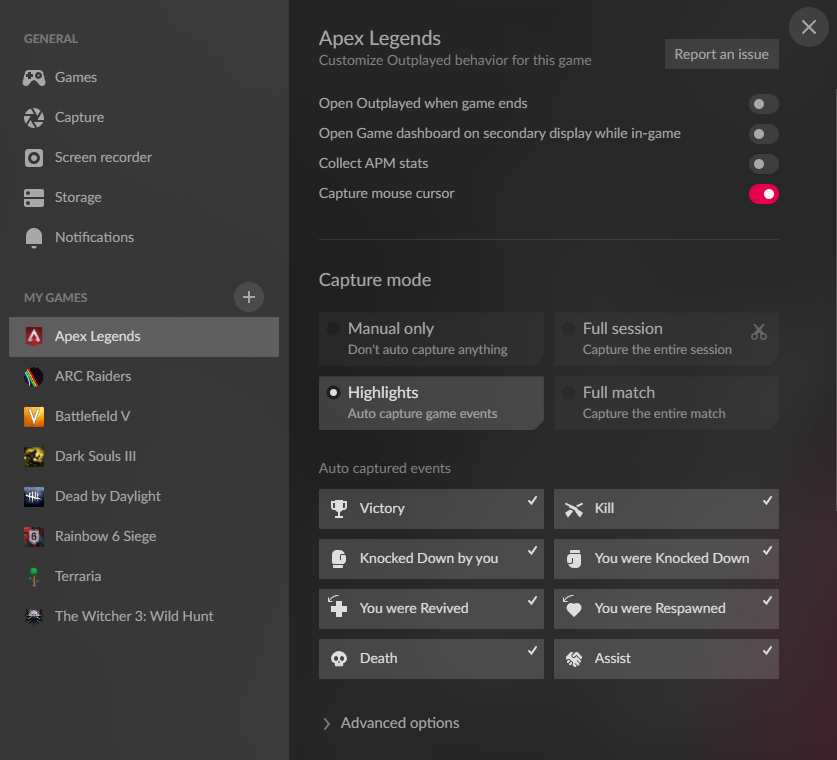The height and width of the screenshot is (760, 837).
Task: Click the Storage drive icon
Action: (34, 197)
